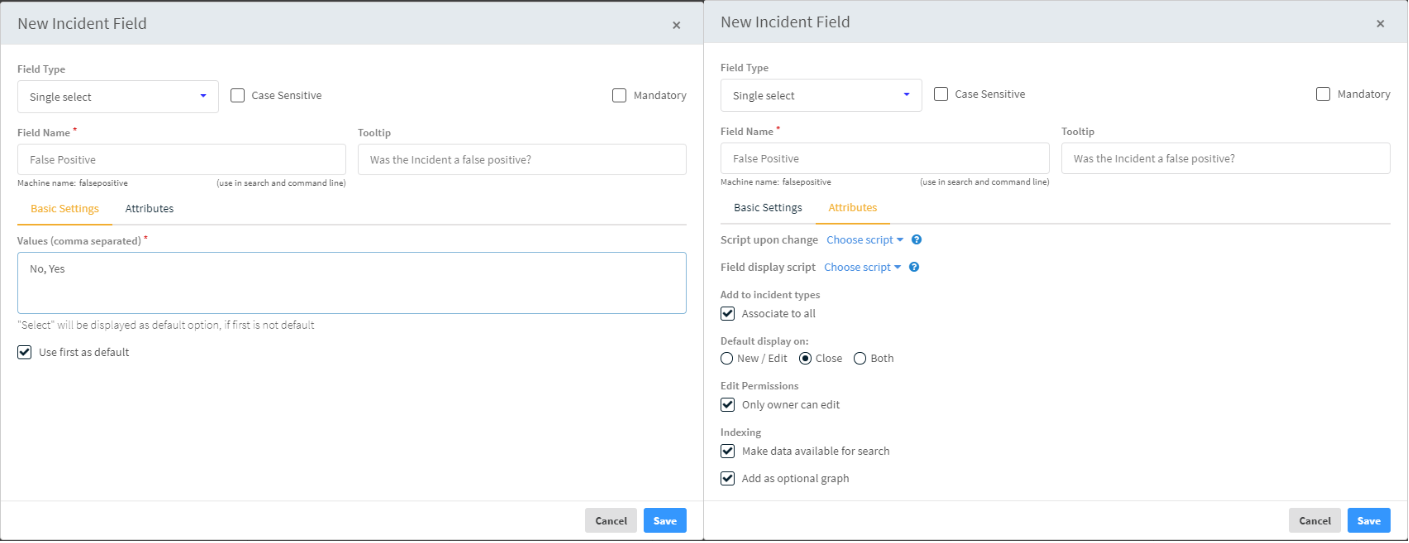
Task: Click Cancel in the left dialog
Action: (610, 521)
